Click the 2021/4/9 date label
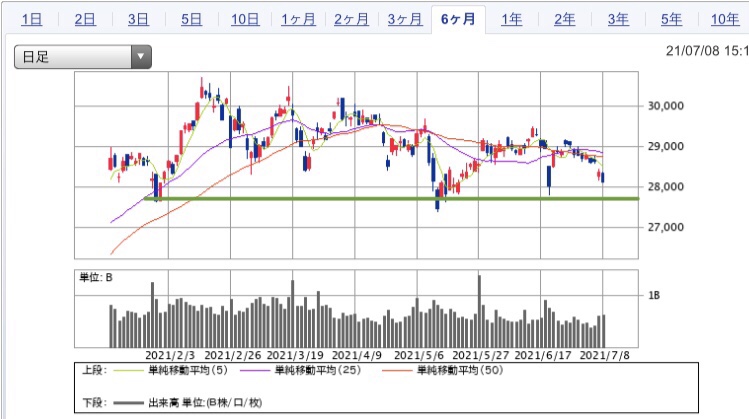Screen dimensions: 749x419 pyautogui.click(x=357, y=355)
